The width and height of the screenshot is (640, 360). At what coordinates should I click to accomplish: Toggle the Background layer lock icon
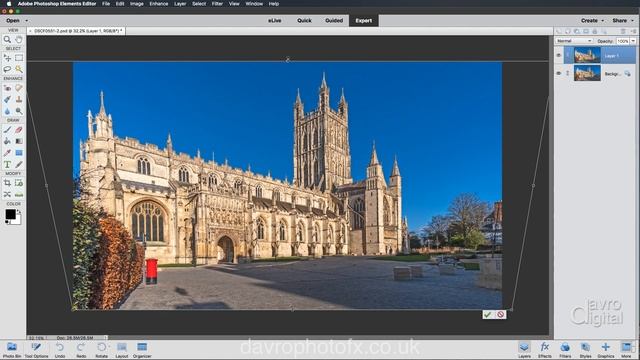pos(627,74)
